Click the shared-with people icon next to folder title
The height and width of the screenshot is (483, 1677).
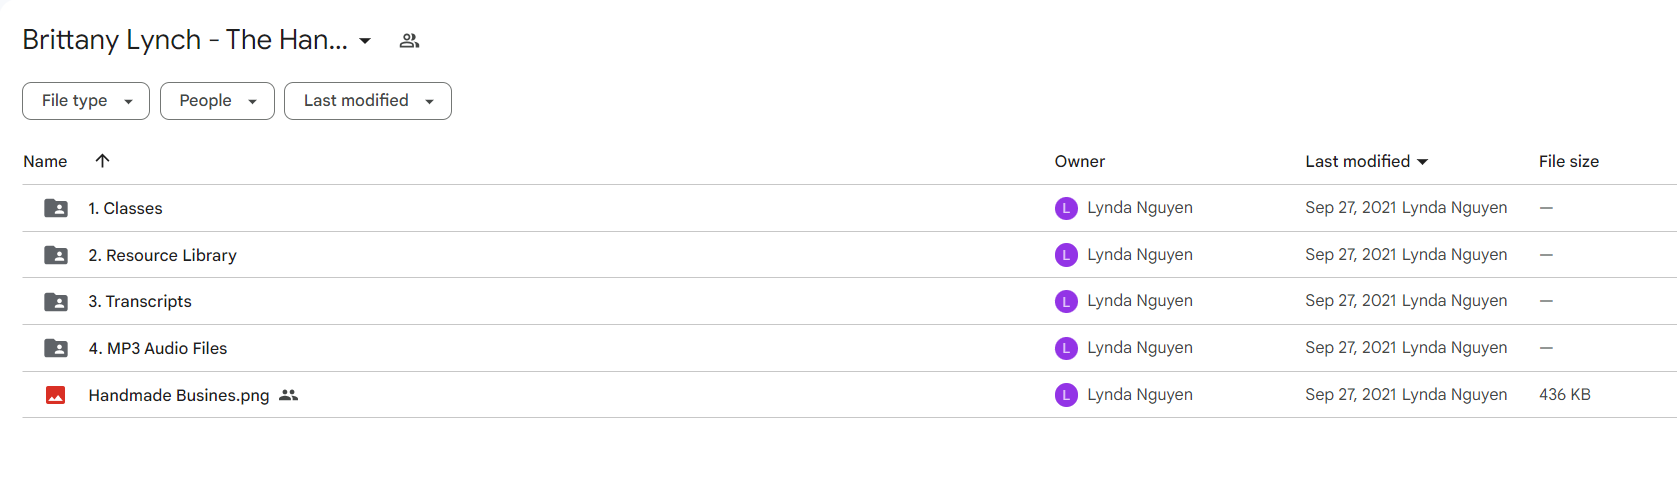click(x=409, y=41)
